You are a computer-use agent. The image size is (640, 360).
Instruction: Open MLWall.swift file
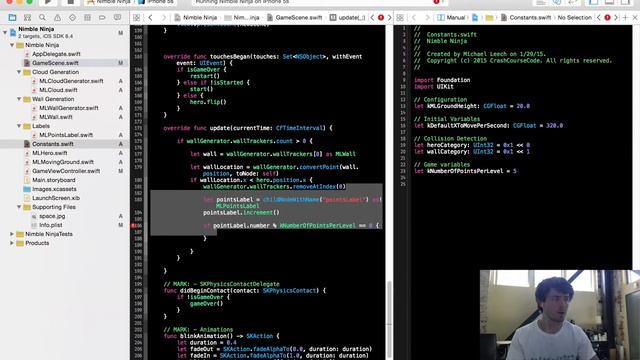pos(56,117)
